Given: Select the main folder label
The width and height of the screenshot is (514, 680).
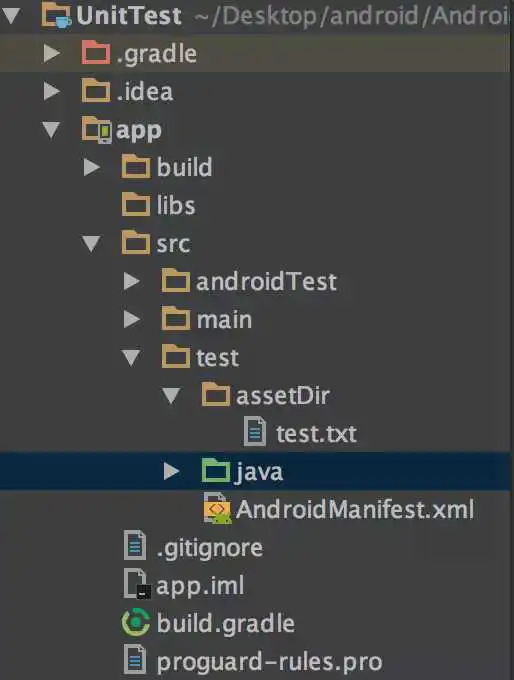Looking at the screenshot, I should click(224, 320).
